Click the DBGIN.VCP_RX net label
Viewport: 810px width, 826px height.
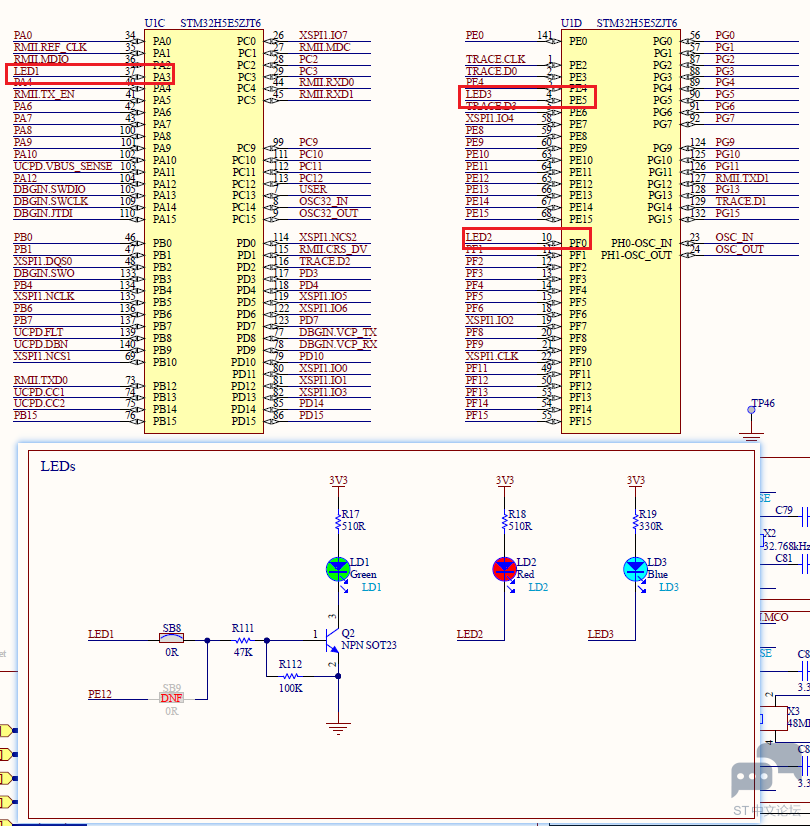[338, 345]
